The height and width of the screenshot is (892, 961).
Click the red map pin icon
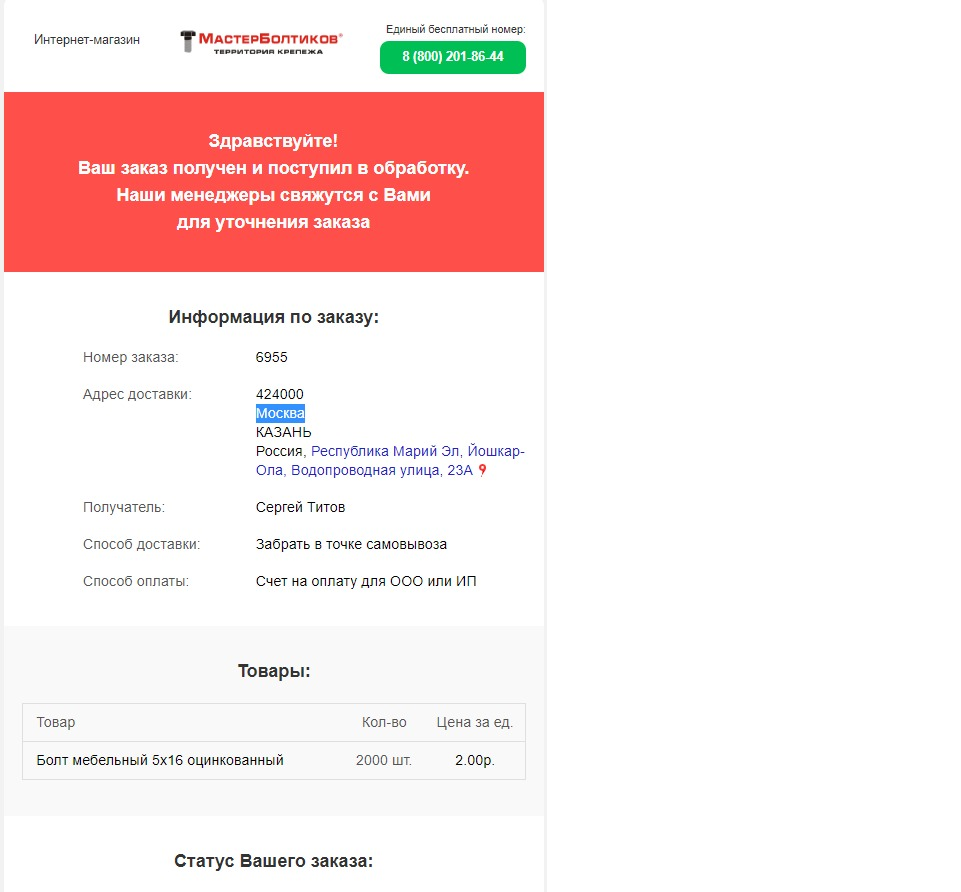point(482,471)
